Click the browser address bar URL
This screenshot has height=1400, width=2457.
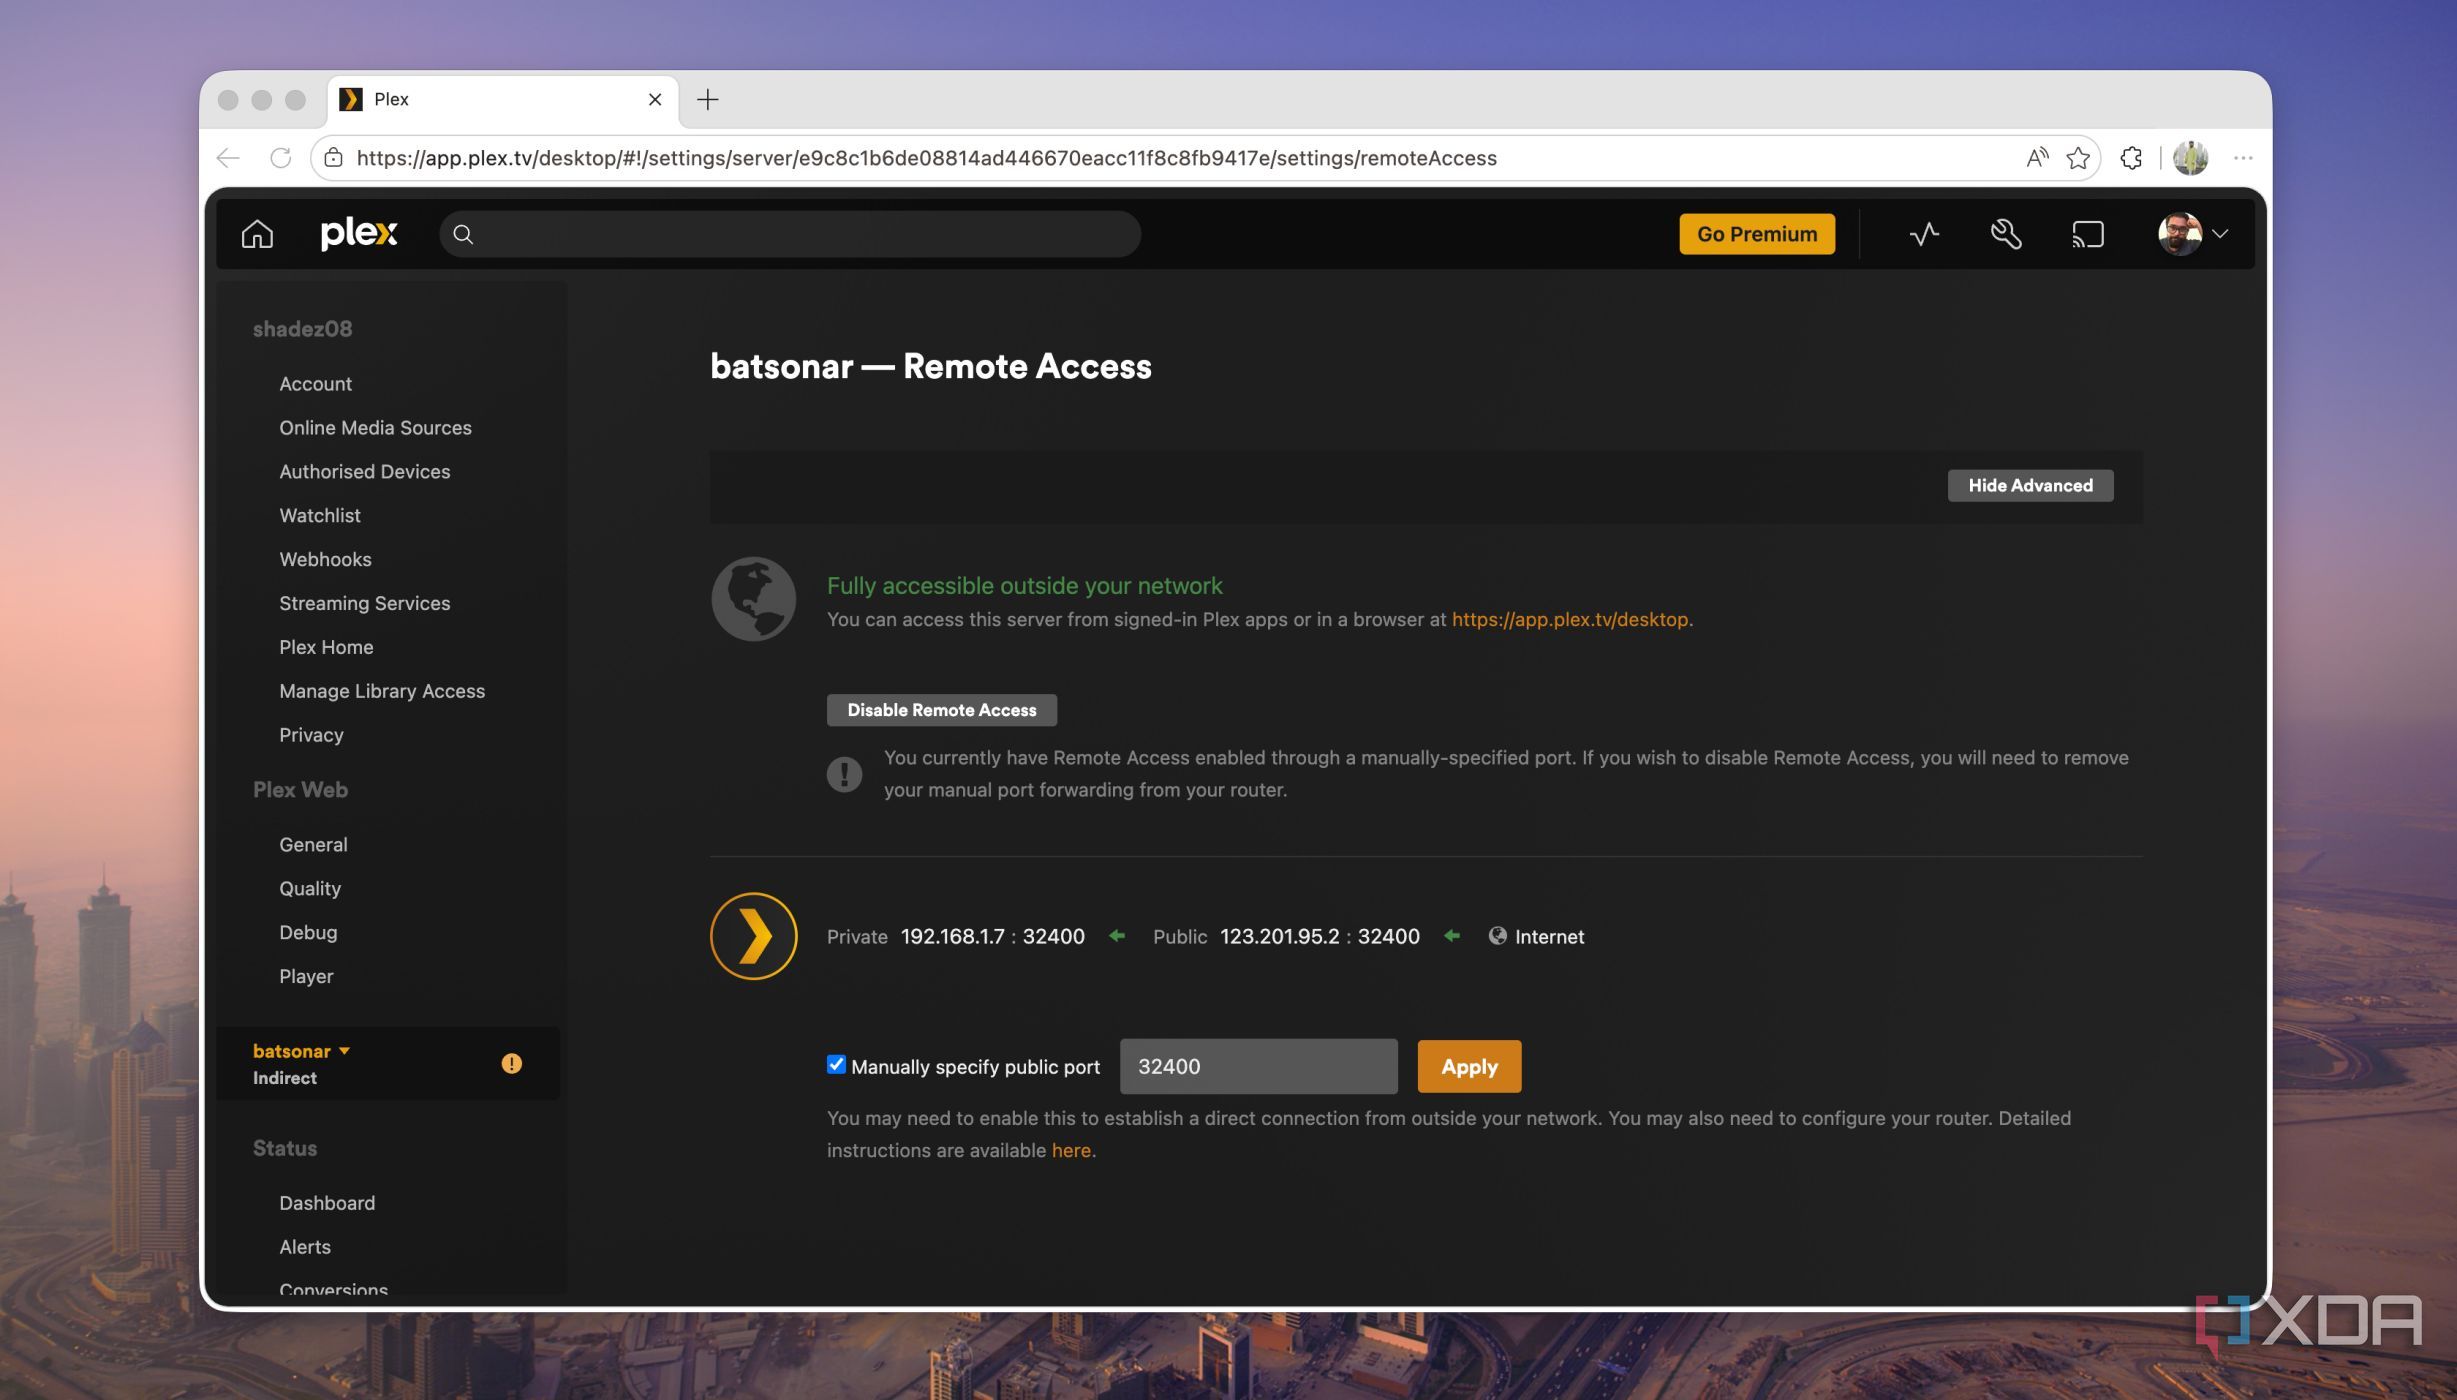coord(926,158)
